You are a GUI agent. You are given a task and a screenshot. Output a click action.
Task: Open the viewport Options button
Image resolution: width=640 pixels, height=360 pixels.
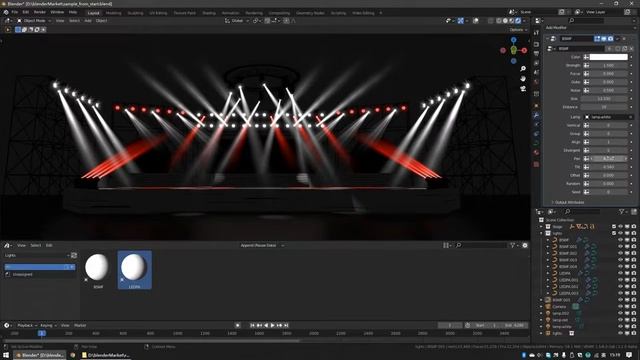(x=518, y=30)
